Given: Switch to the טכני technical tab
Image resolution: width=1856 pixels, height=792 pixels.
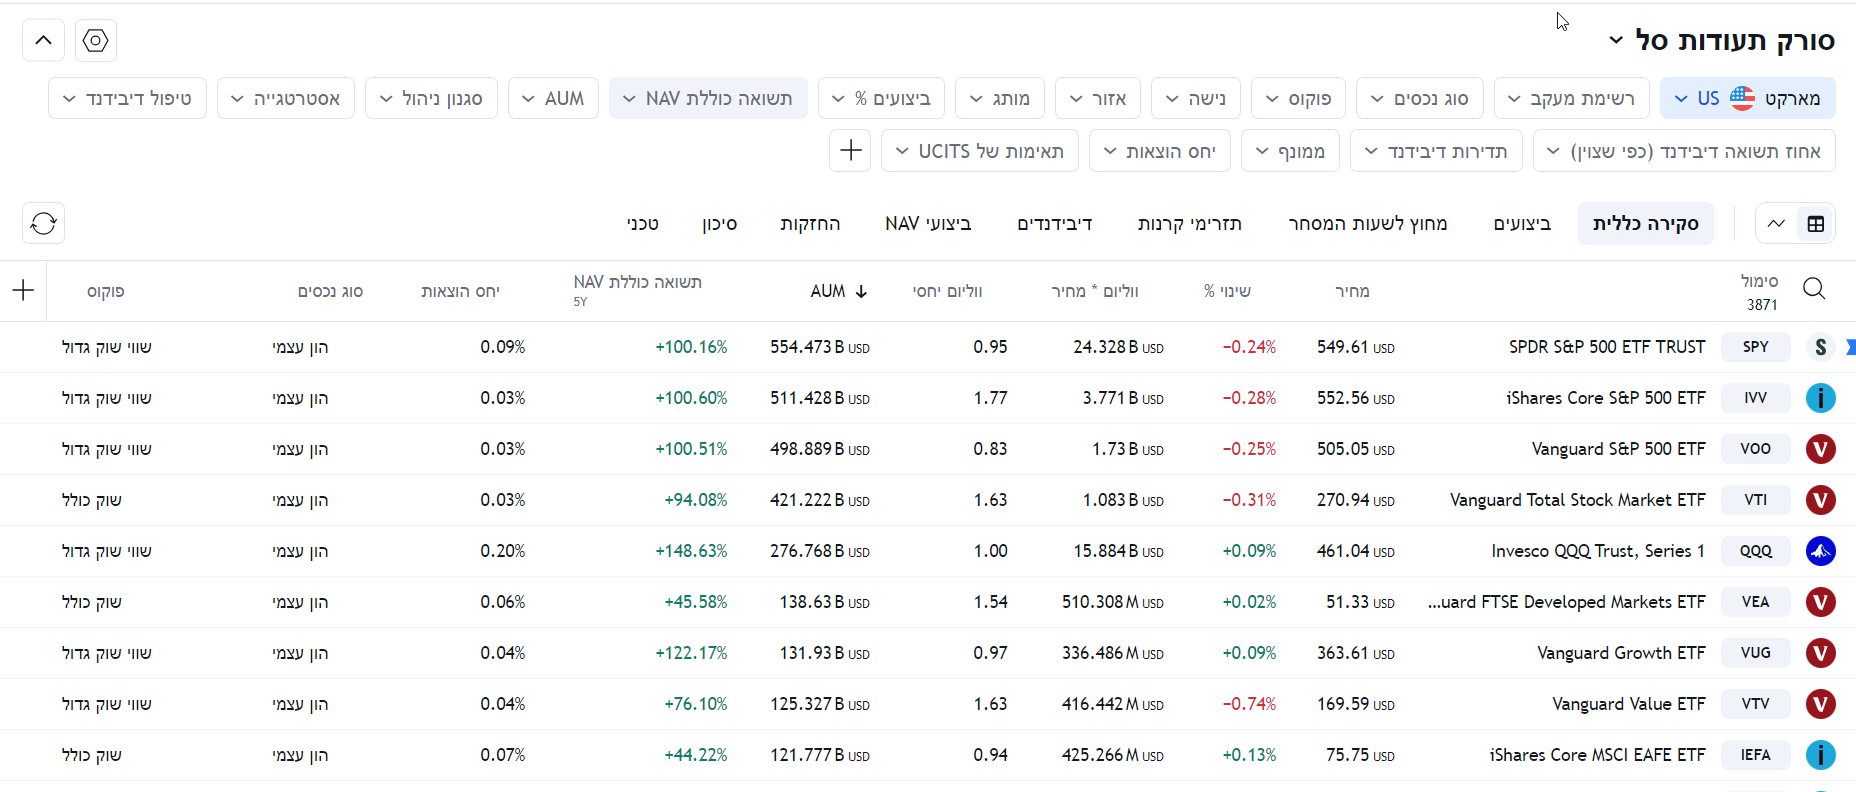Looking at the screenshot, I should tap(643, 224).
